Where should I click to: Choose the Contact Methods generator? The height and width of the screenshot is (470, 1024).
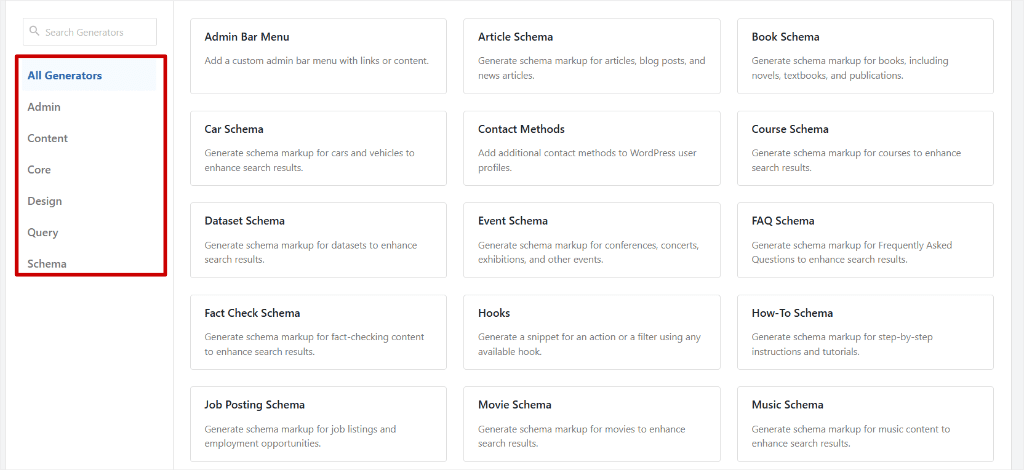coord(592,148)
